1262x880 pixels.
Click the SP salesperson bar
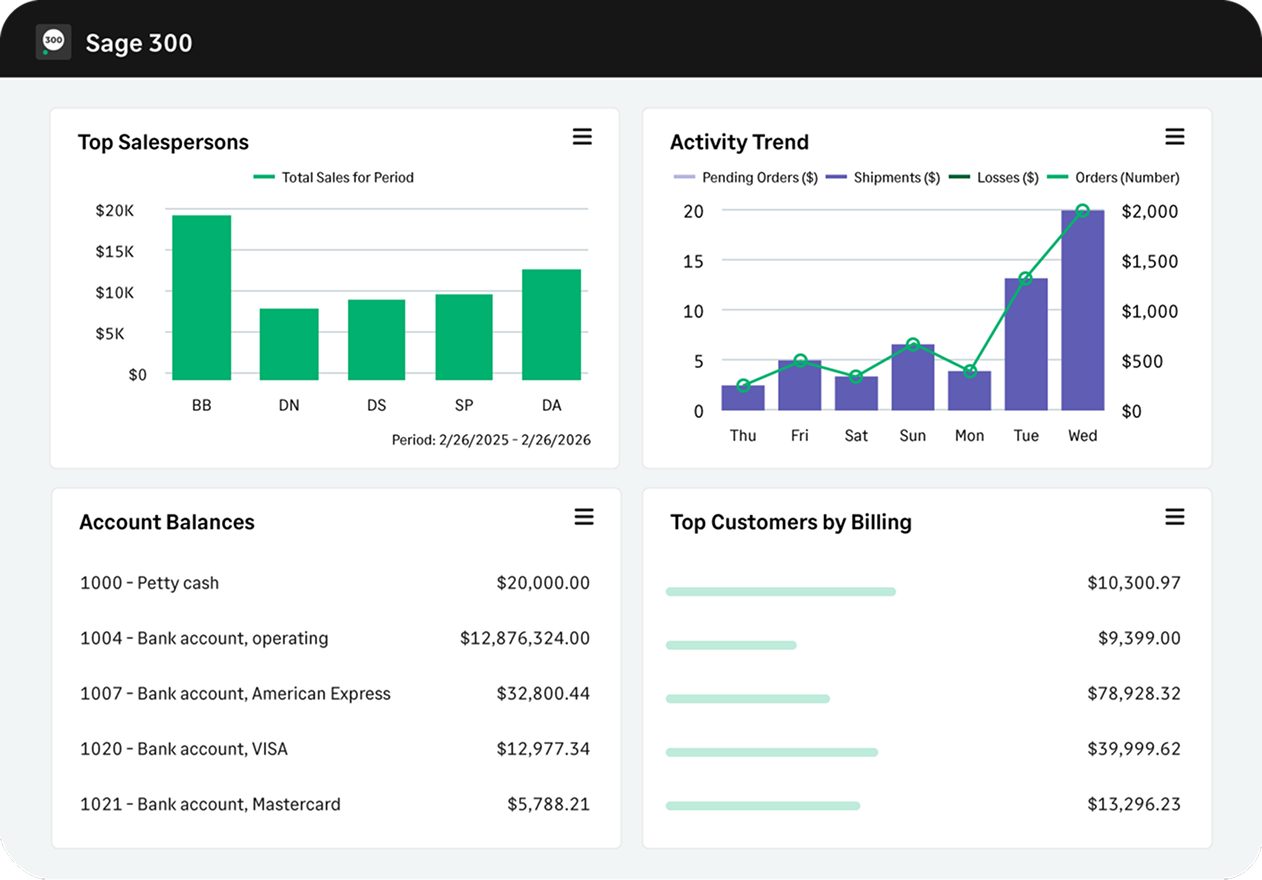pos(464,337)
